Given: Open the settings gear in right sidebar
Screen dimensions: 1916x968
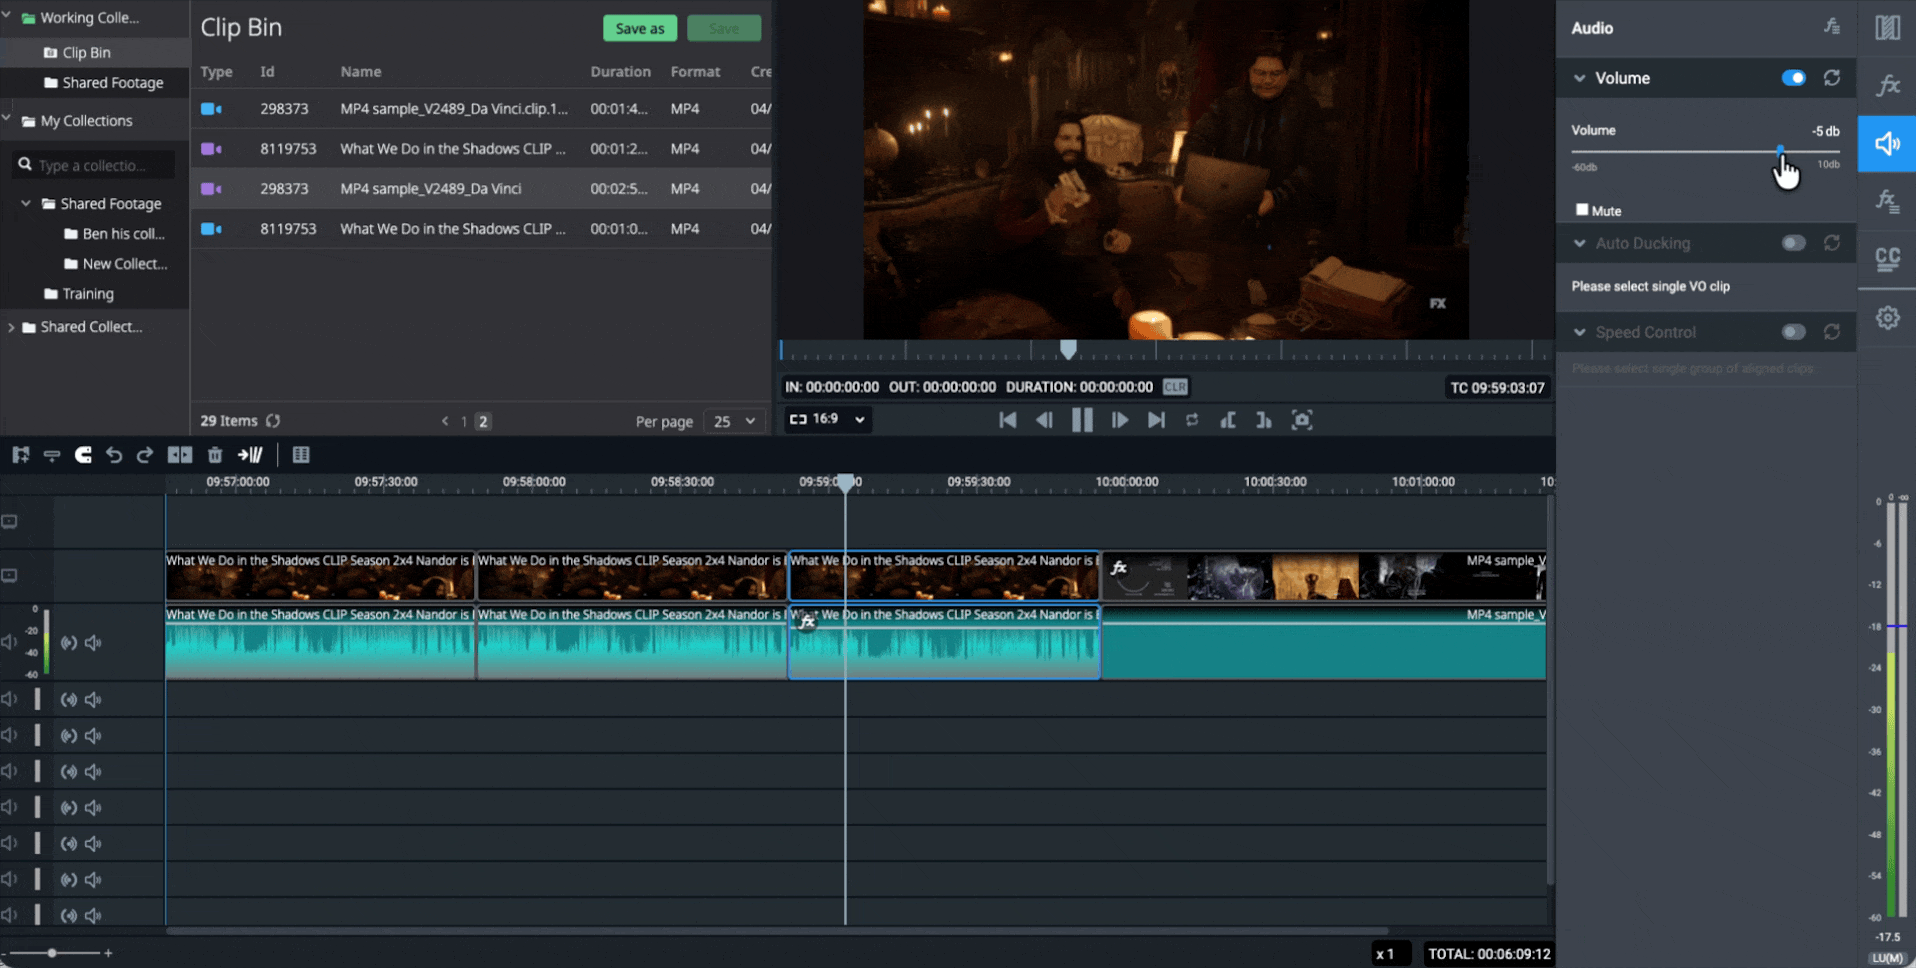Looking at the screenshot, I should pos(1887,318).
